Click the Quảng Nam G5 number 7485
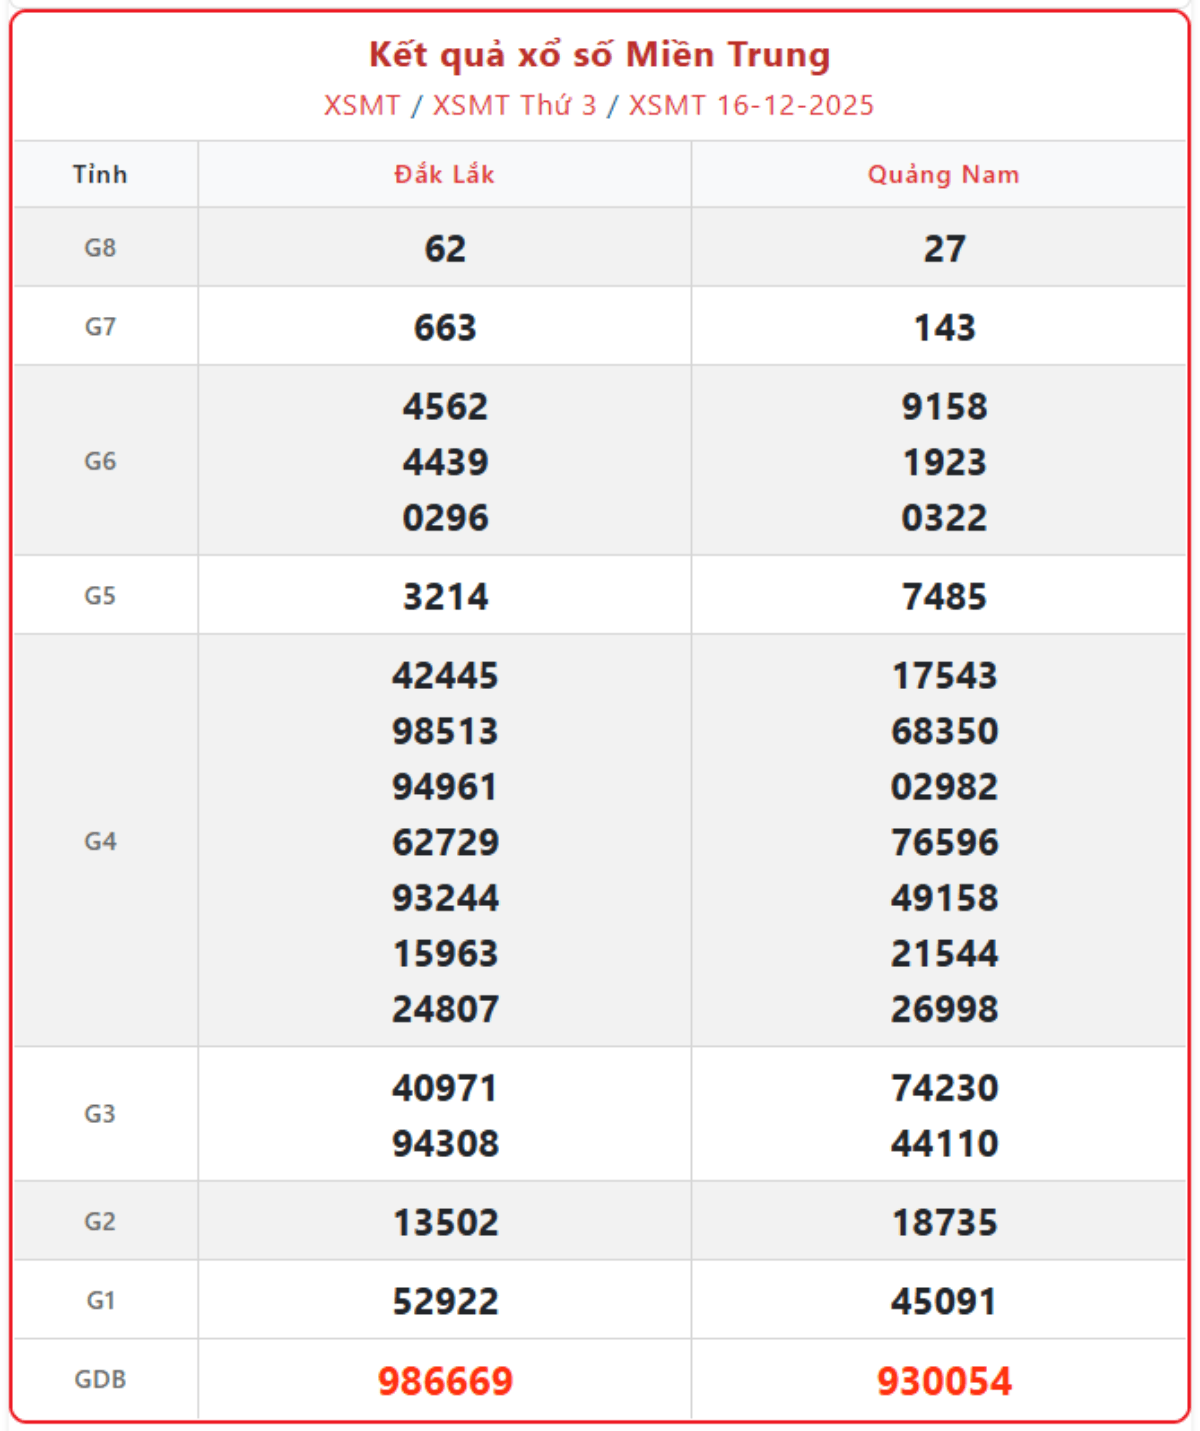 click(x=944, y=597)
